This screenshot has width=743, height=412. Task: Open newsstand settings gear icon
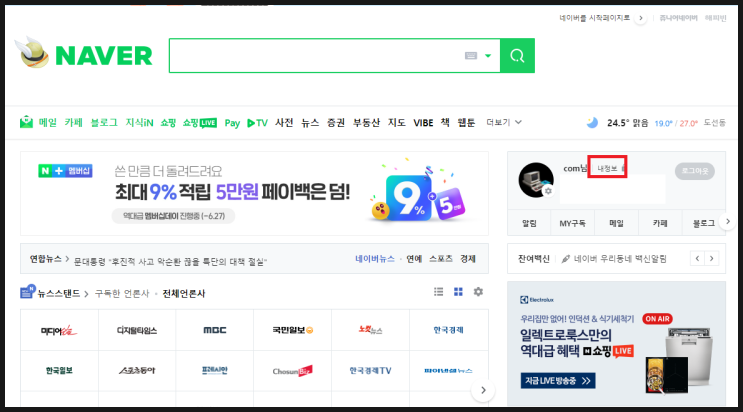click(478, 292)
